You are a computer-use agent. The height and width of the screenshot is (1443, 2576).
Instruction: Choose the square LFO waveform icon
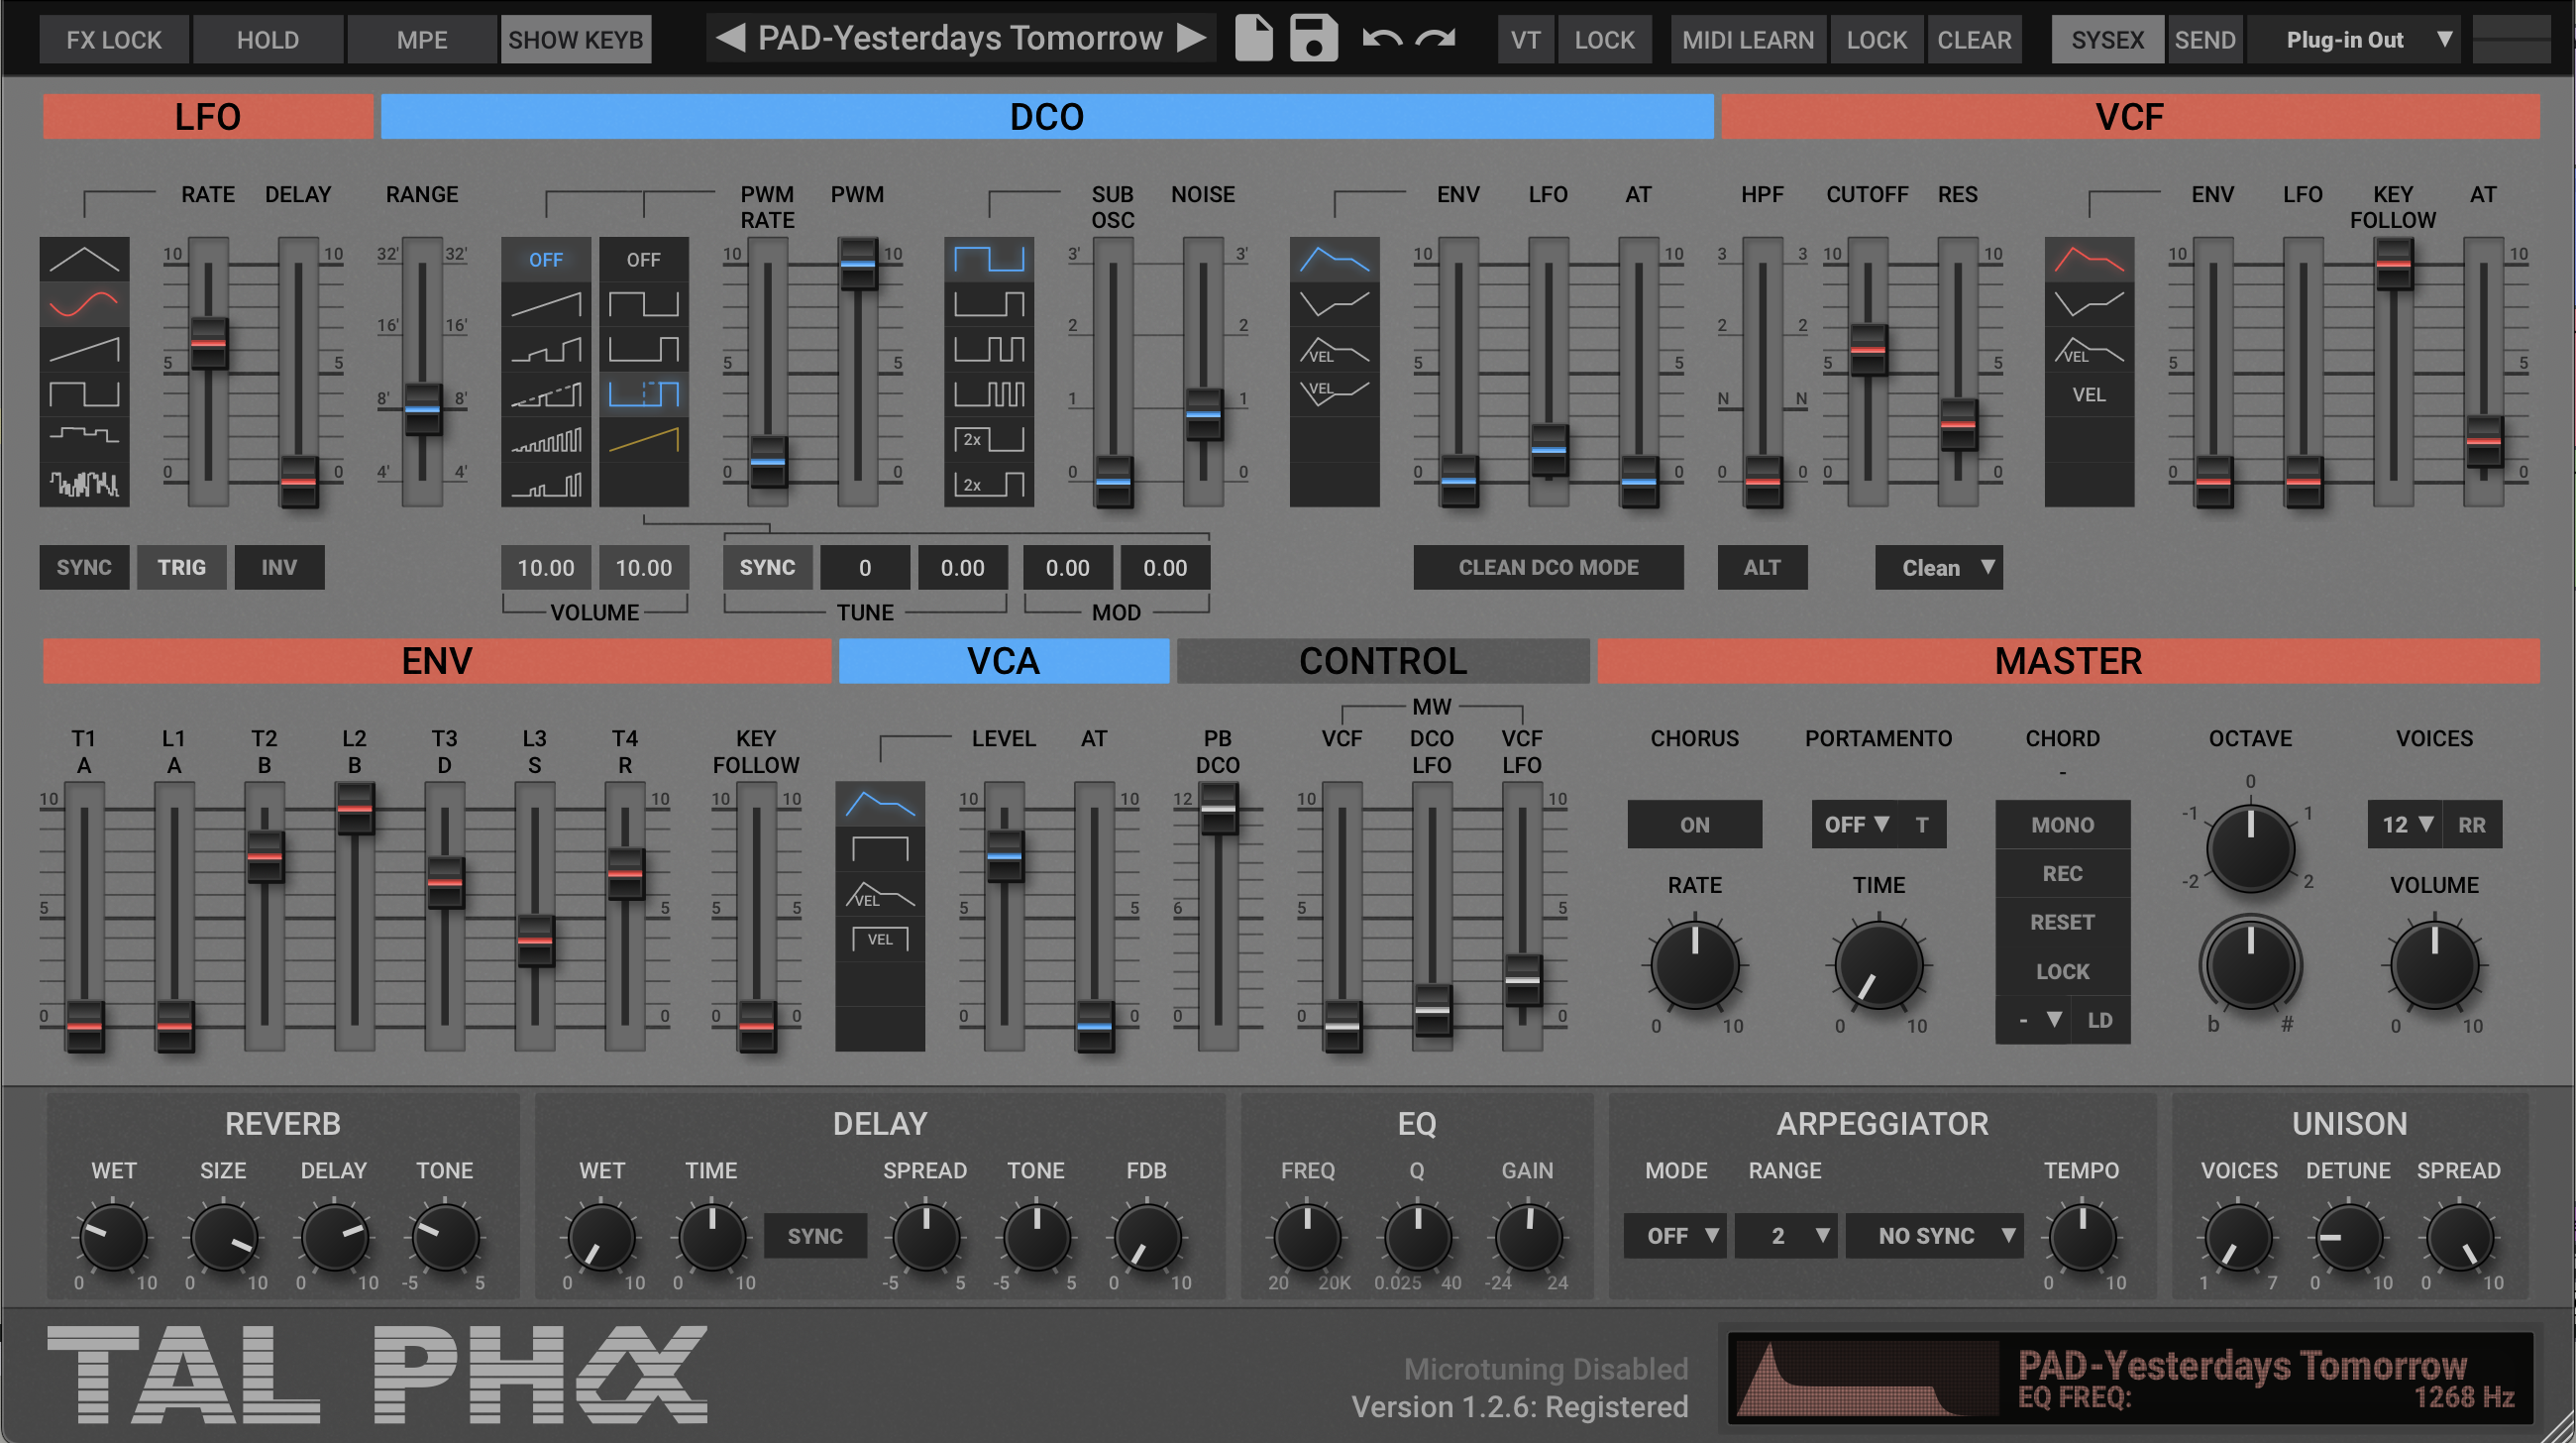tap(84, 393)
